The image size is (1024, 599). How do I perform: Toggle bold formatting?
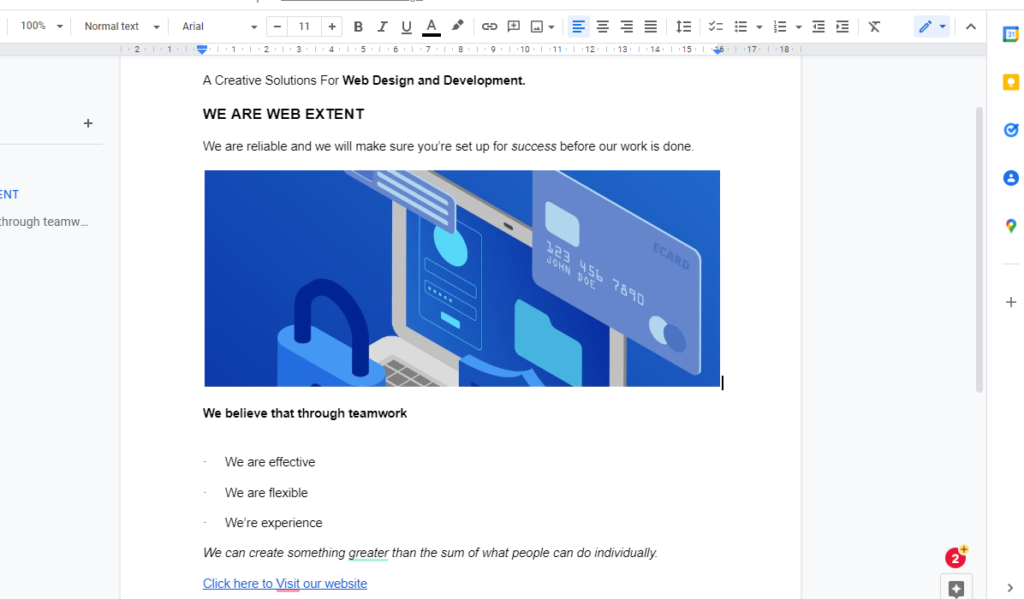click(x=358, y=27)
